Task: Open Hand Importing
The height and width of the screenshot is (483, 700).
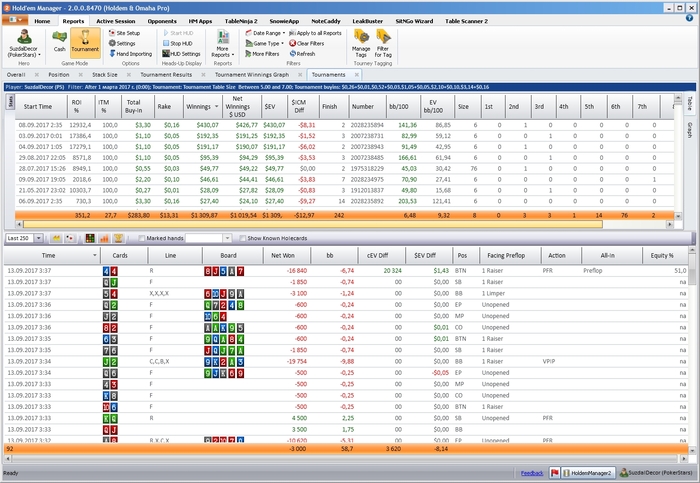Action: click(x=130, y=54)
